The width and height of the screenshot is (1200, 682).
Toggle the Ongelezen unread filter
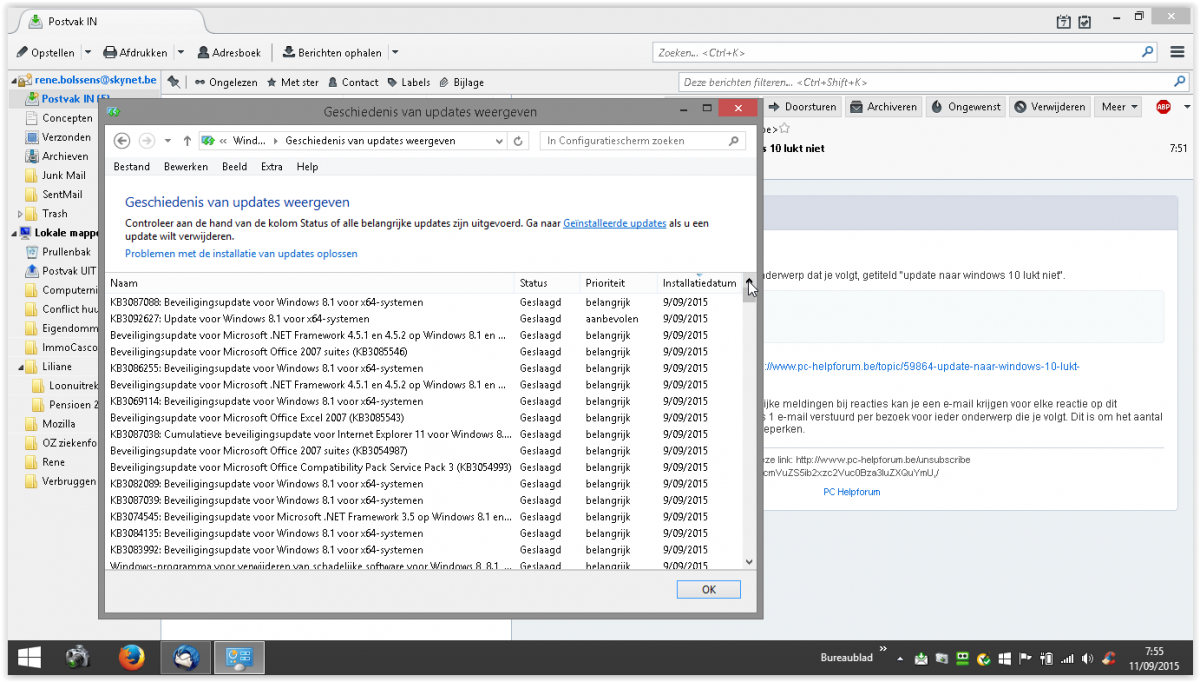226,82
